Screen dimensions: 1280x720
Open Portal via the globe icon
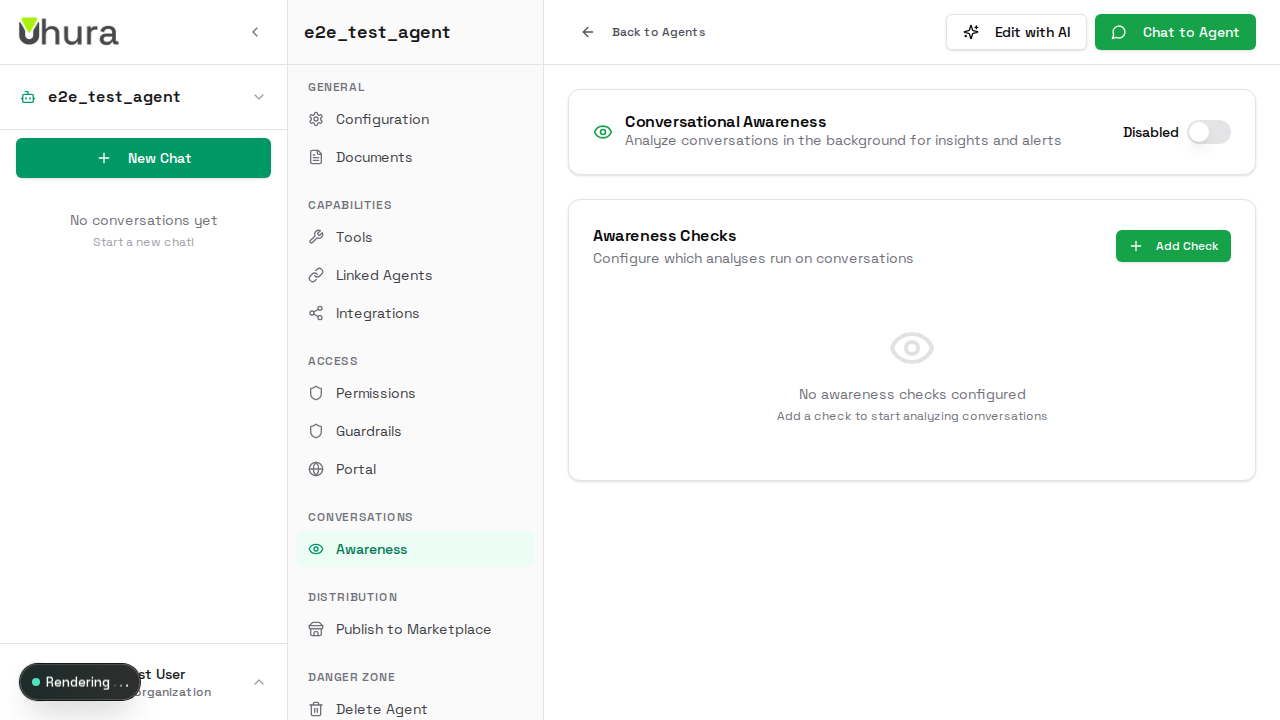[x=315, y=469]
